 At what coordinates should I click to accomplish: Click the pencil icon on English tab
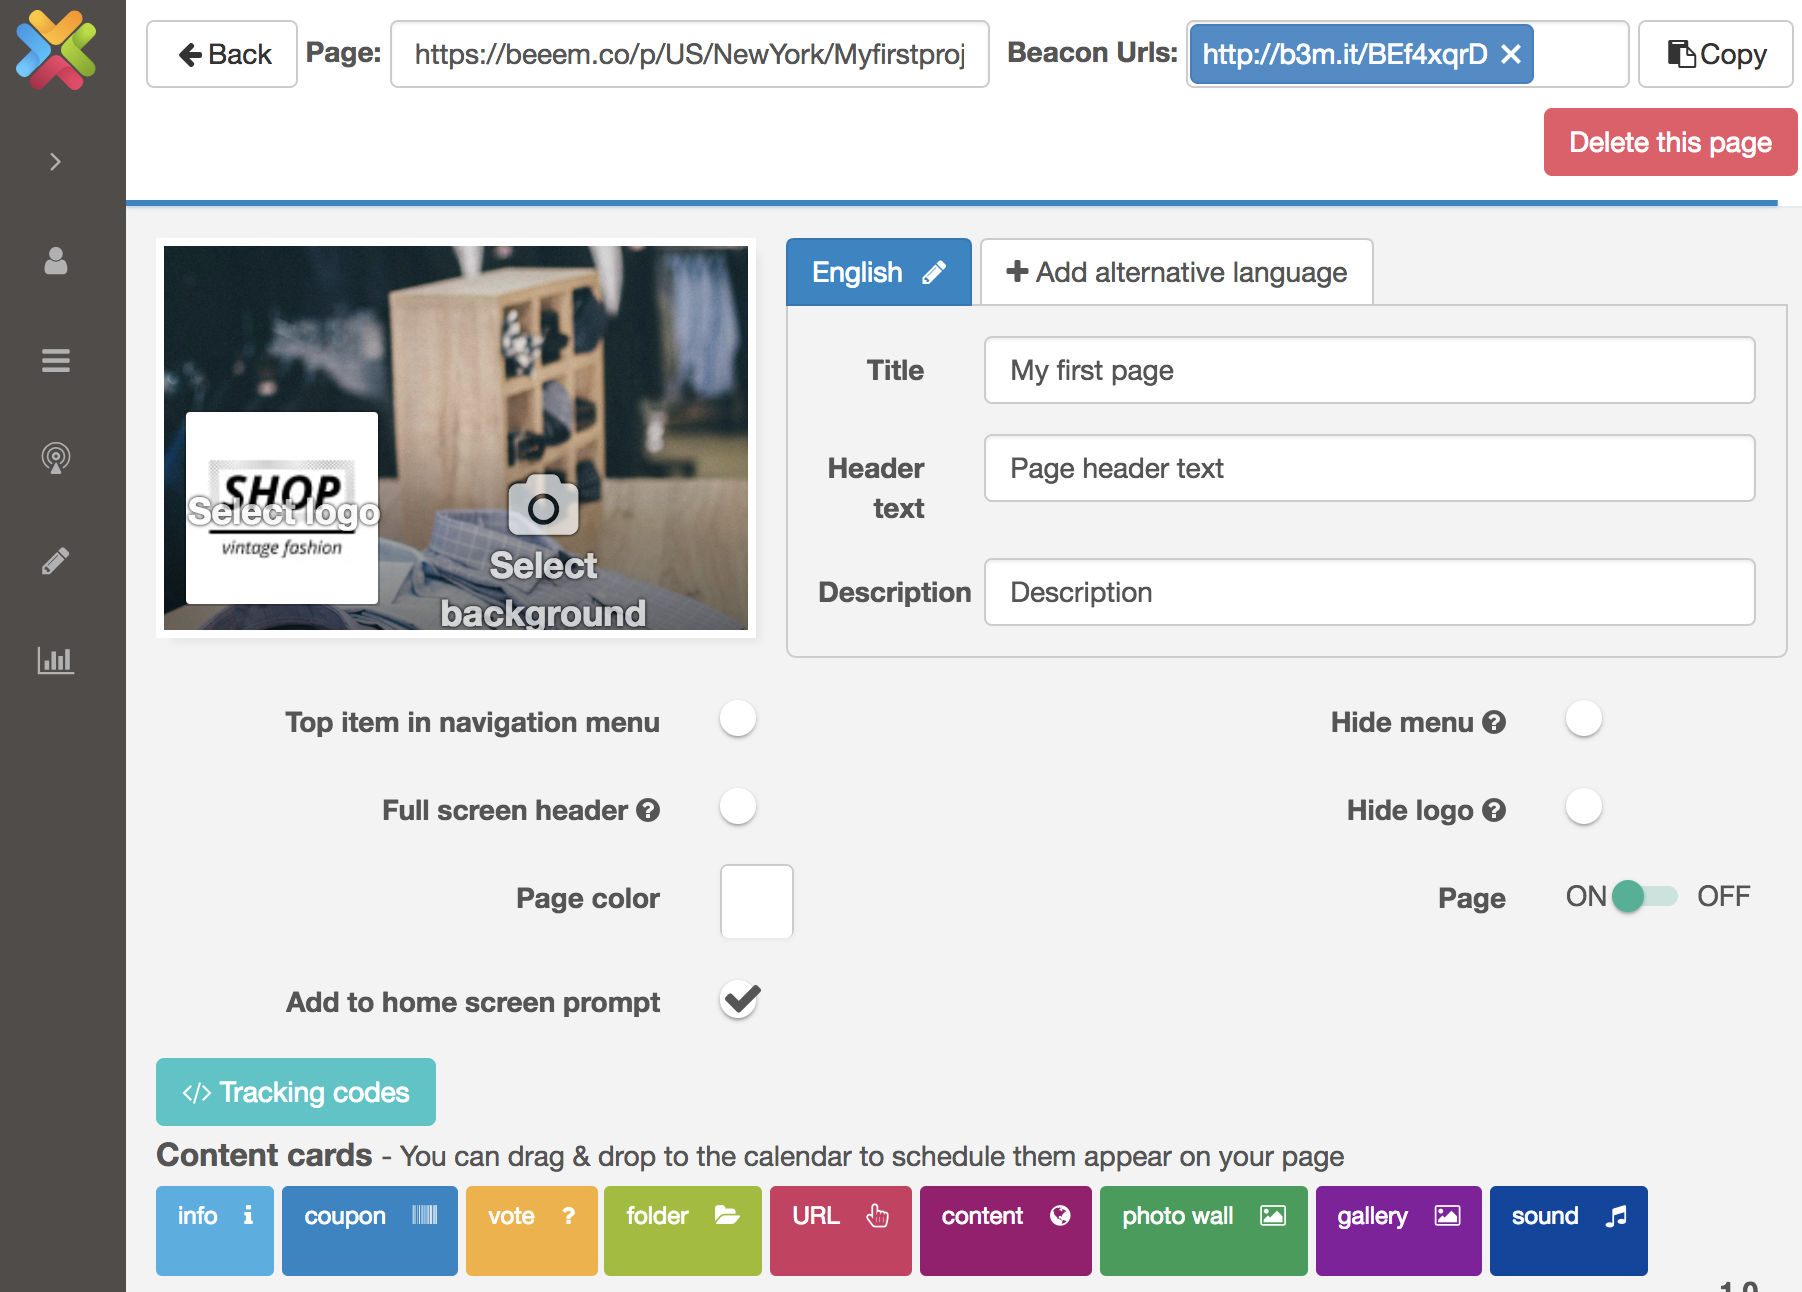point(934,272)
